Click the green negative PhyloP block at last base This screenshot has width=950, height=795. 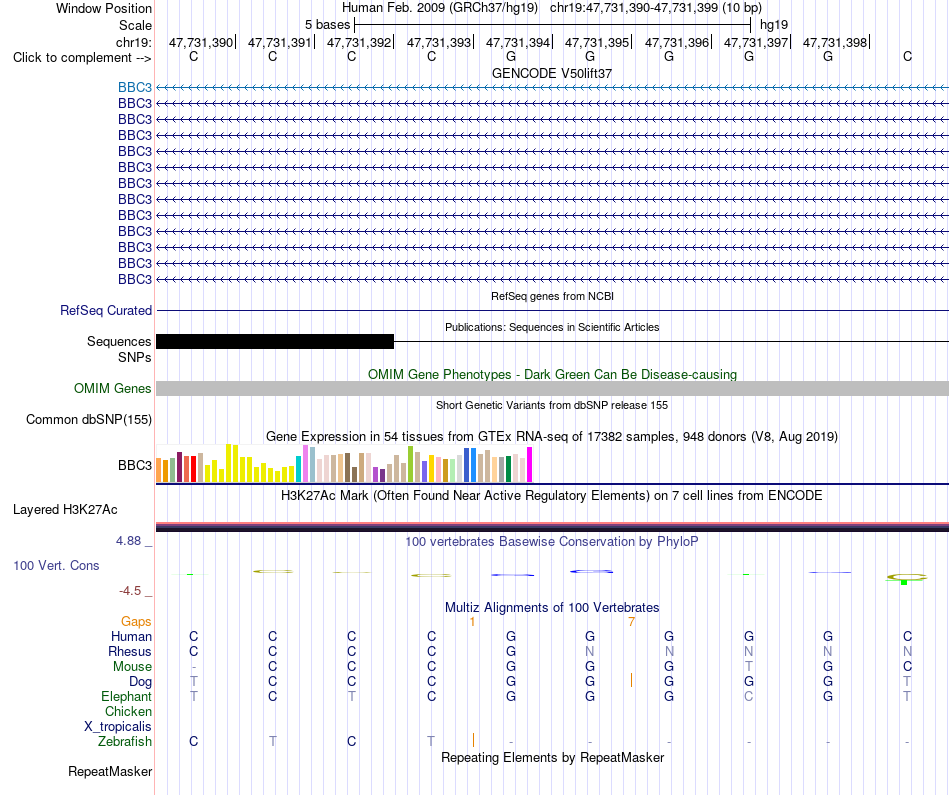[x=904, y=582]
